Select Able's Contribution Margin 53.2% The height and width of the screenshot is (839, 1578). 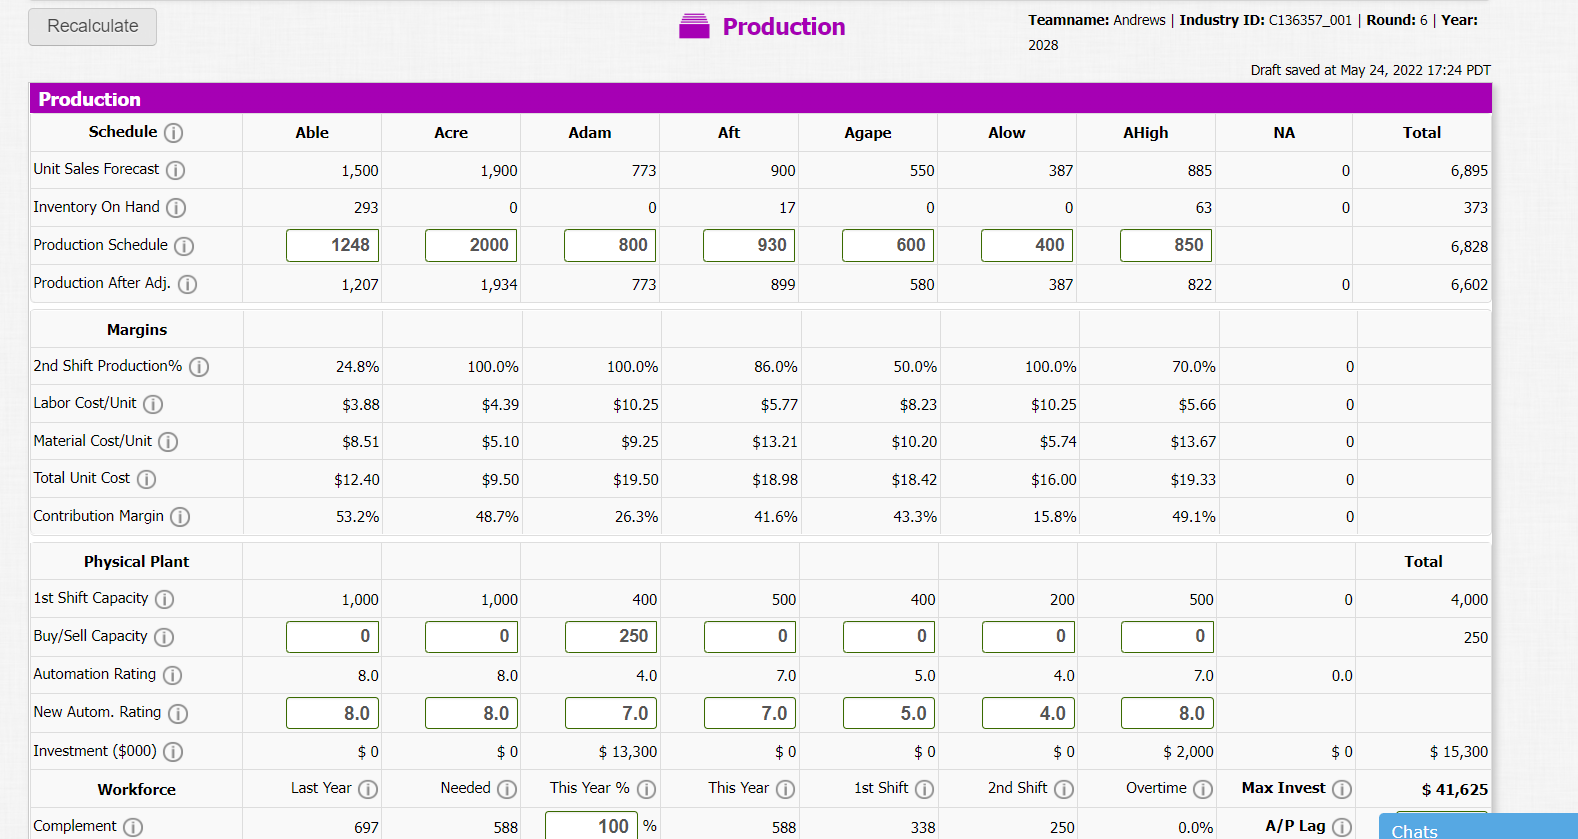click(358, 517)
